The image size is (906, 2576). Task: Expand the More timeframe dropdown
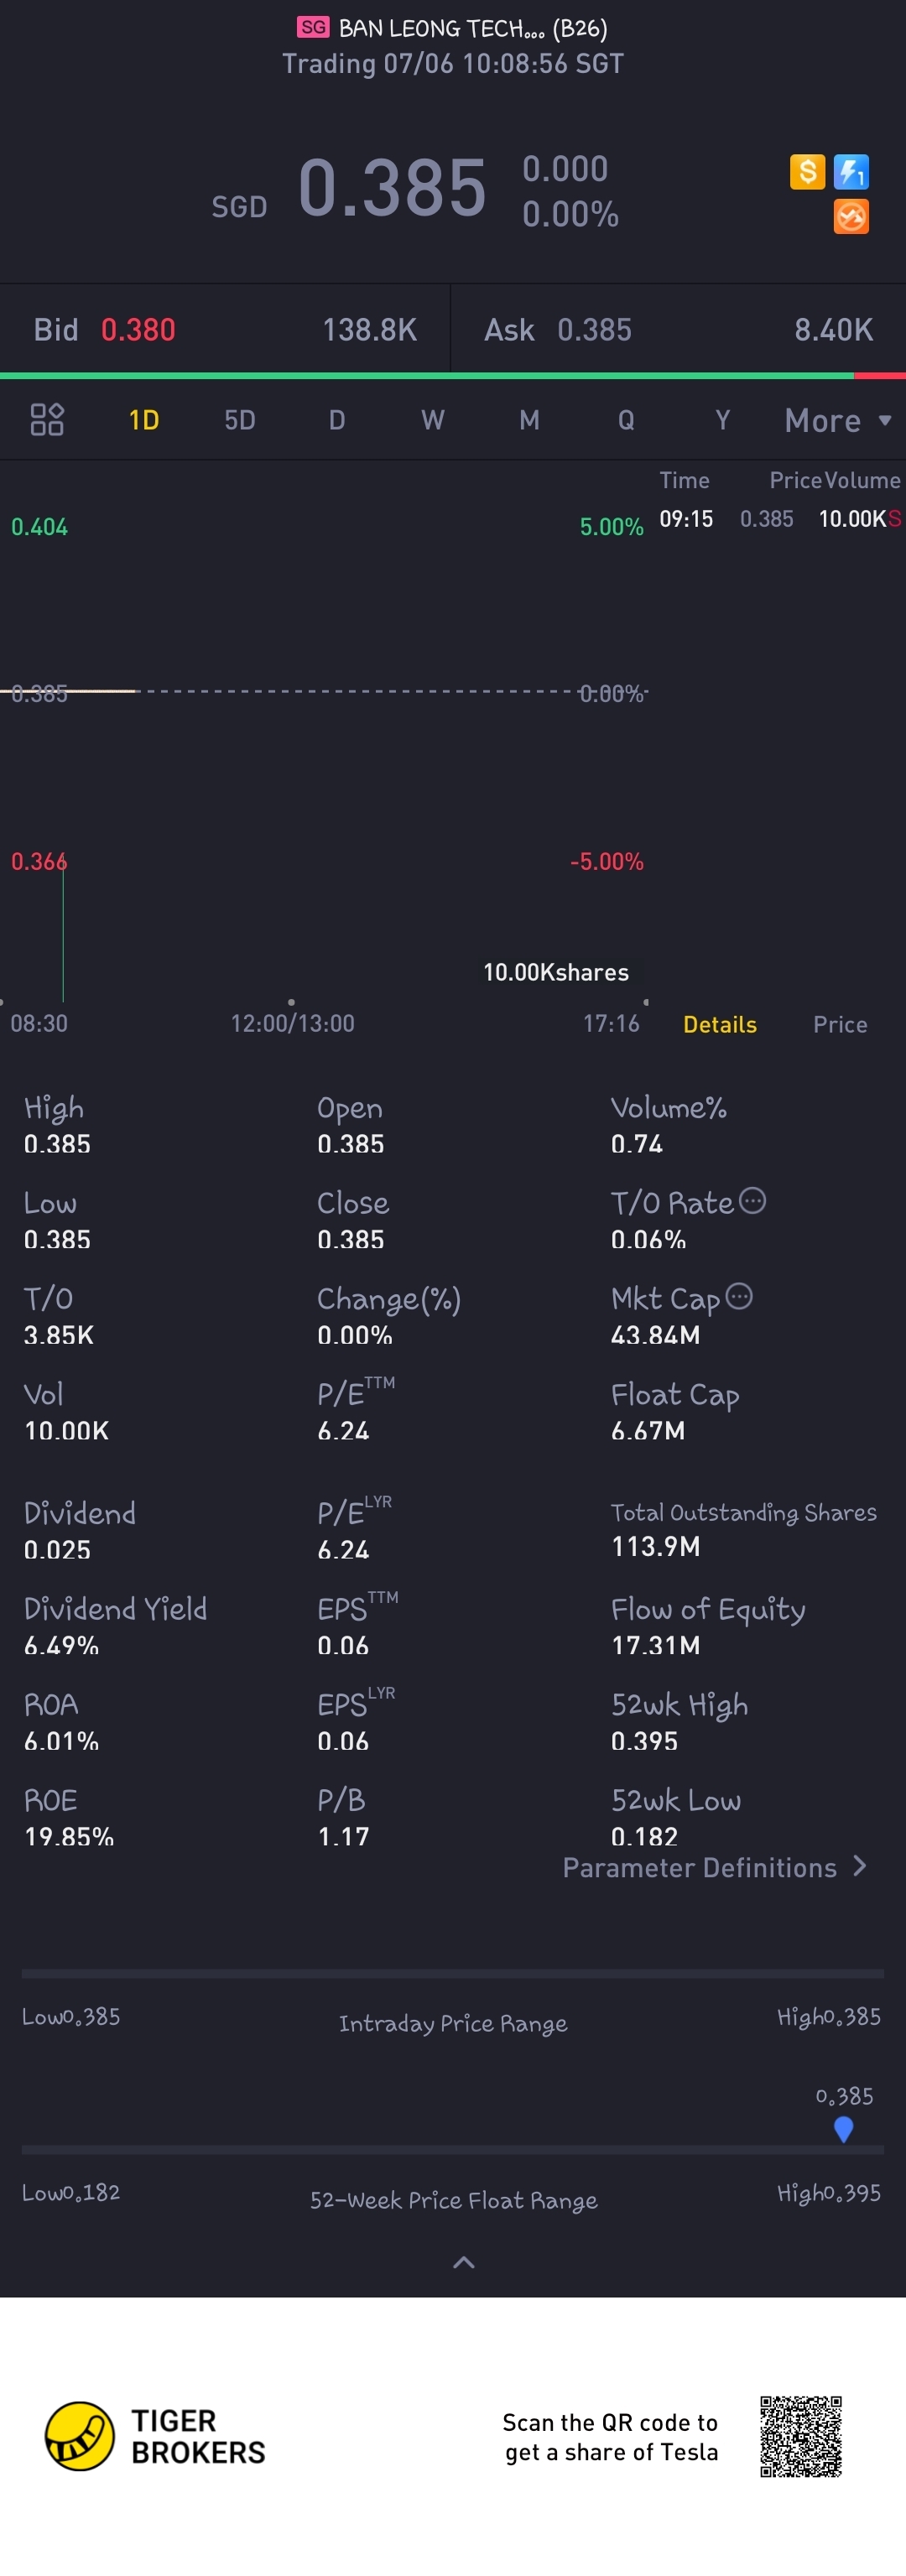(x=838, y=421)
